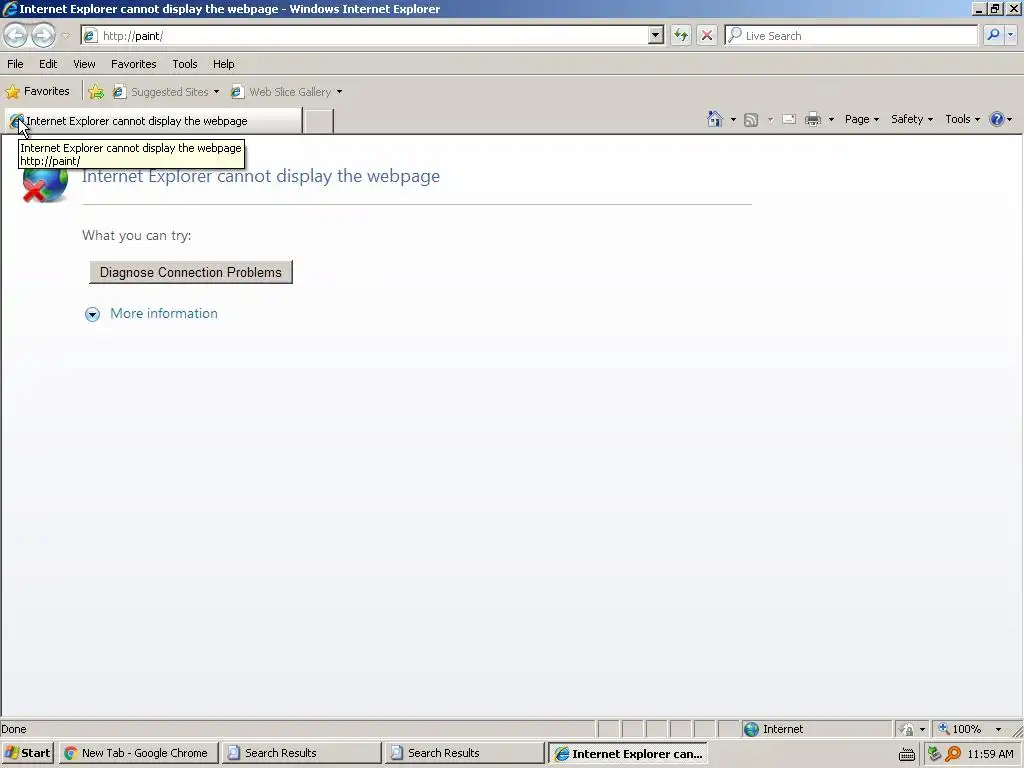Click the Web Slice Gallery page icon
The width and height of the screenshot is (1024, 768).
pyautogui.click(x=236, y=92)
